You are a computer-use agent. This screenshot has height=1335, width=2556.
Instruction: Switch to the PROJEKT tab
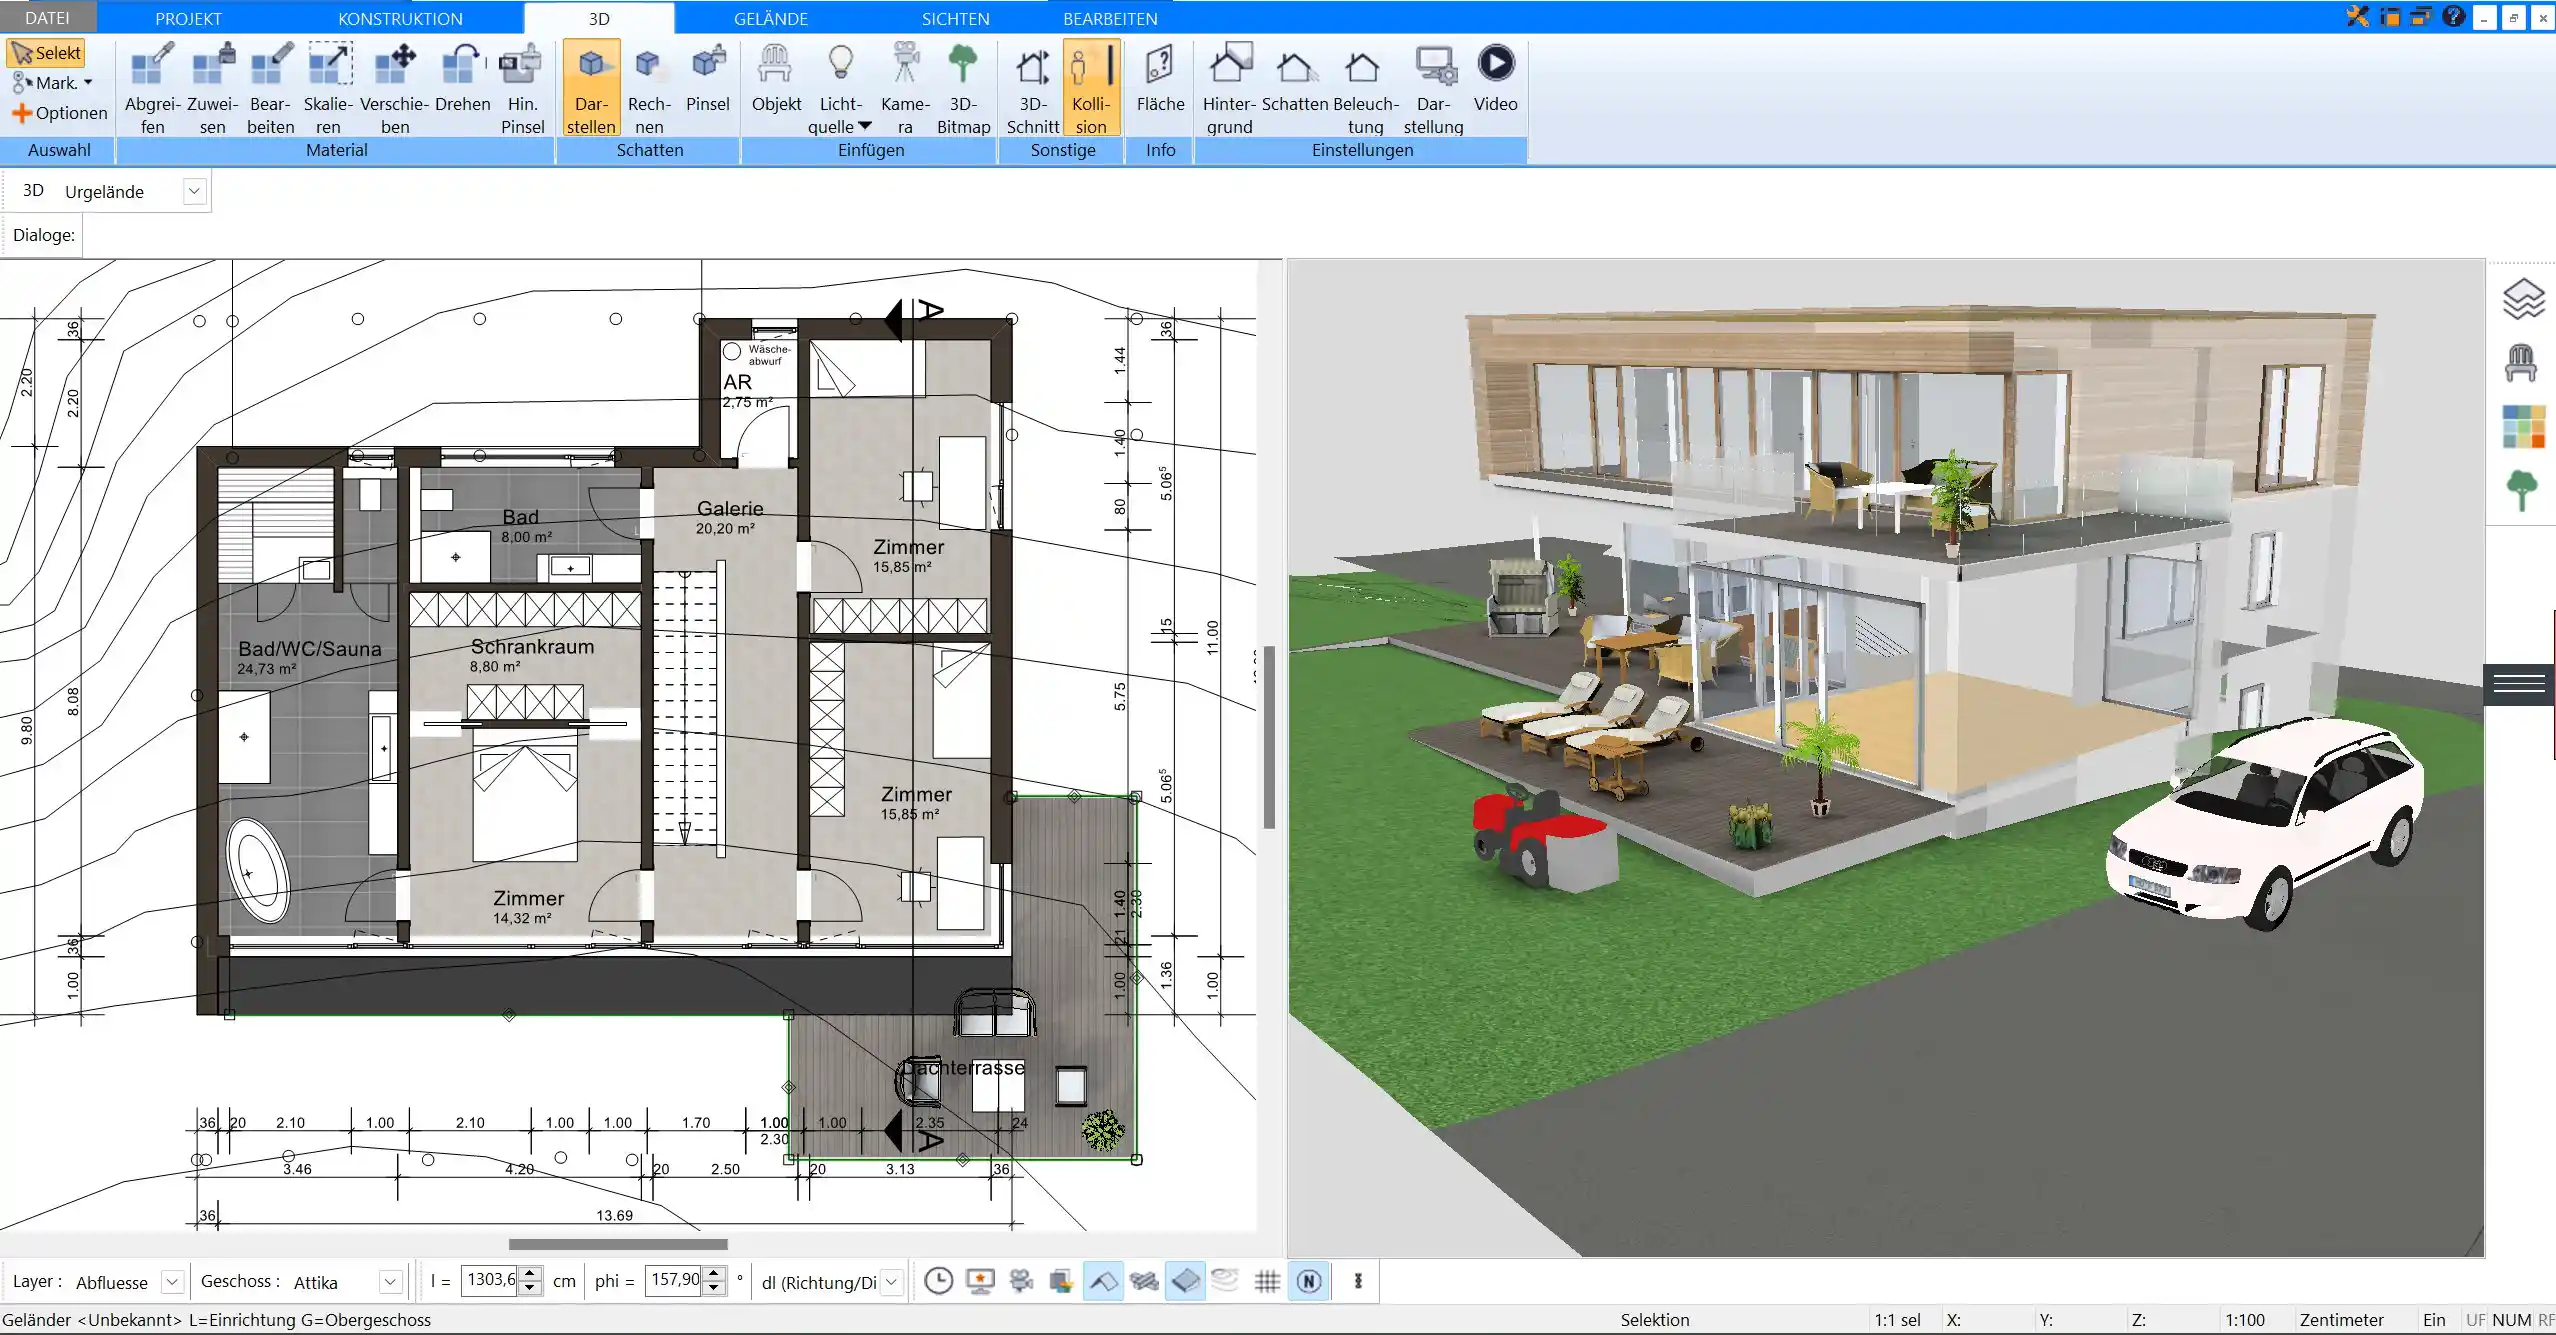point(188,18)
